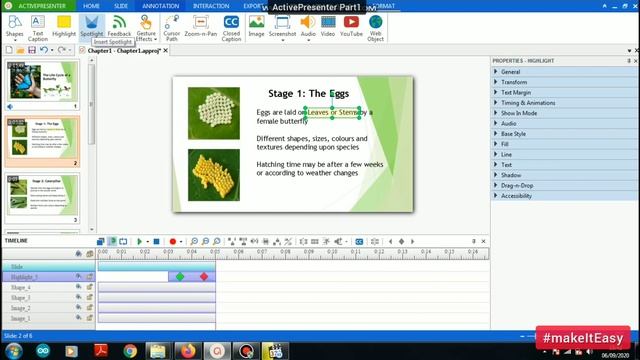
Task: Insert a Video object
Action: click(x=328, y=27)
